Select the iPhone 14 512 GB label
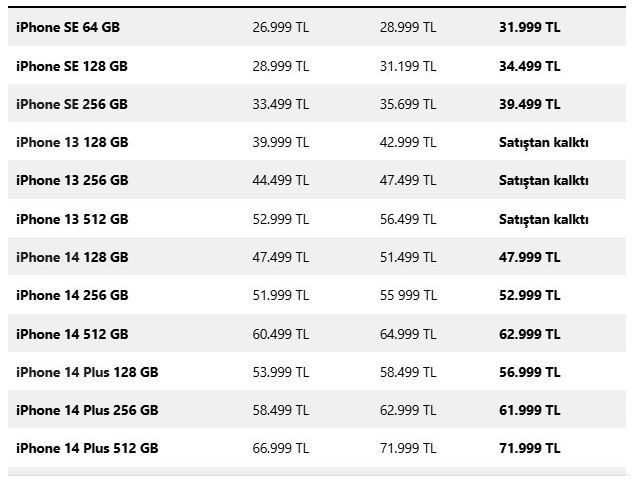This screenshot has height=480, width=639. tap(72, 334)
